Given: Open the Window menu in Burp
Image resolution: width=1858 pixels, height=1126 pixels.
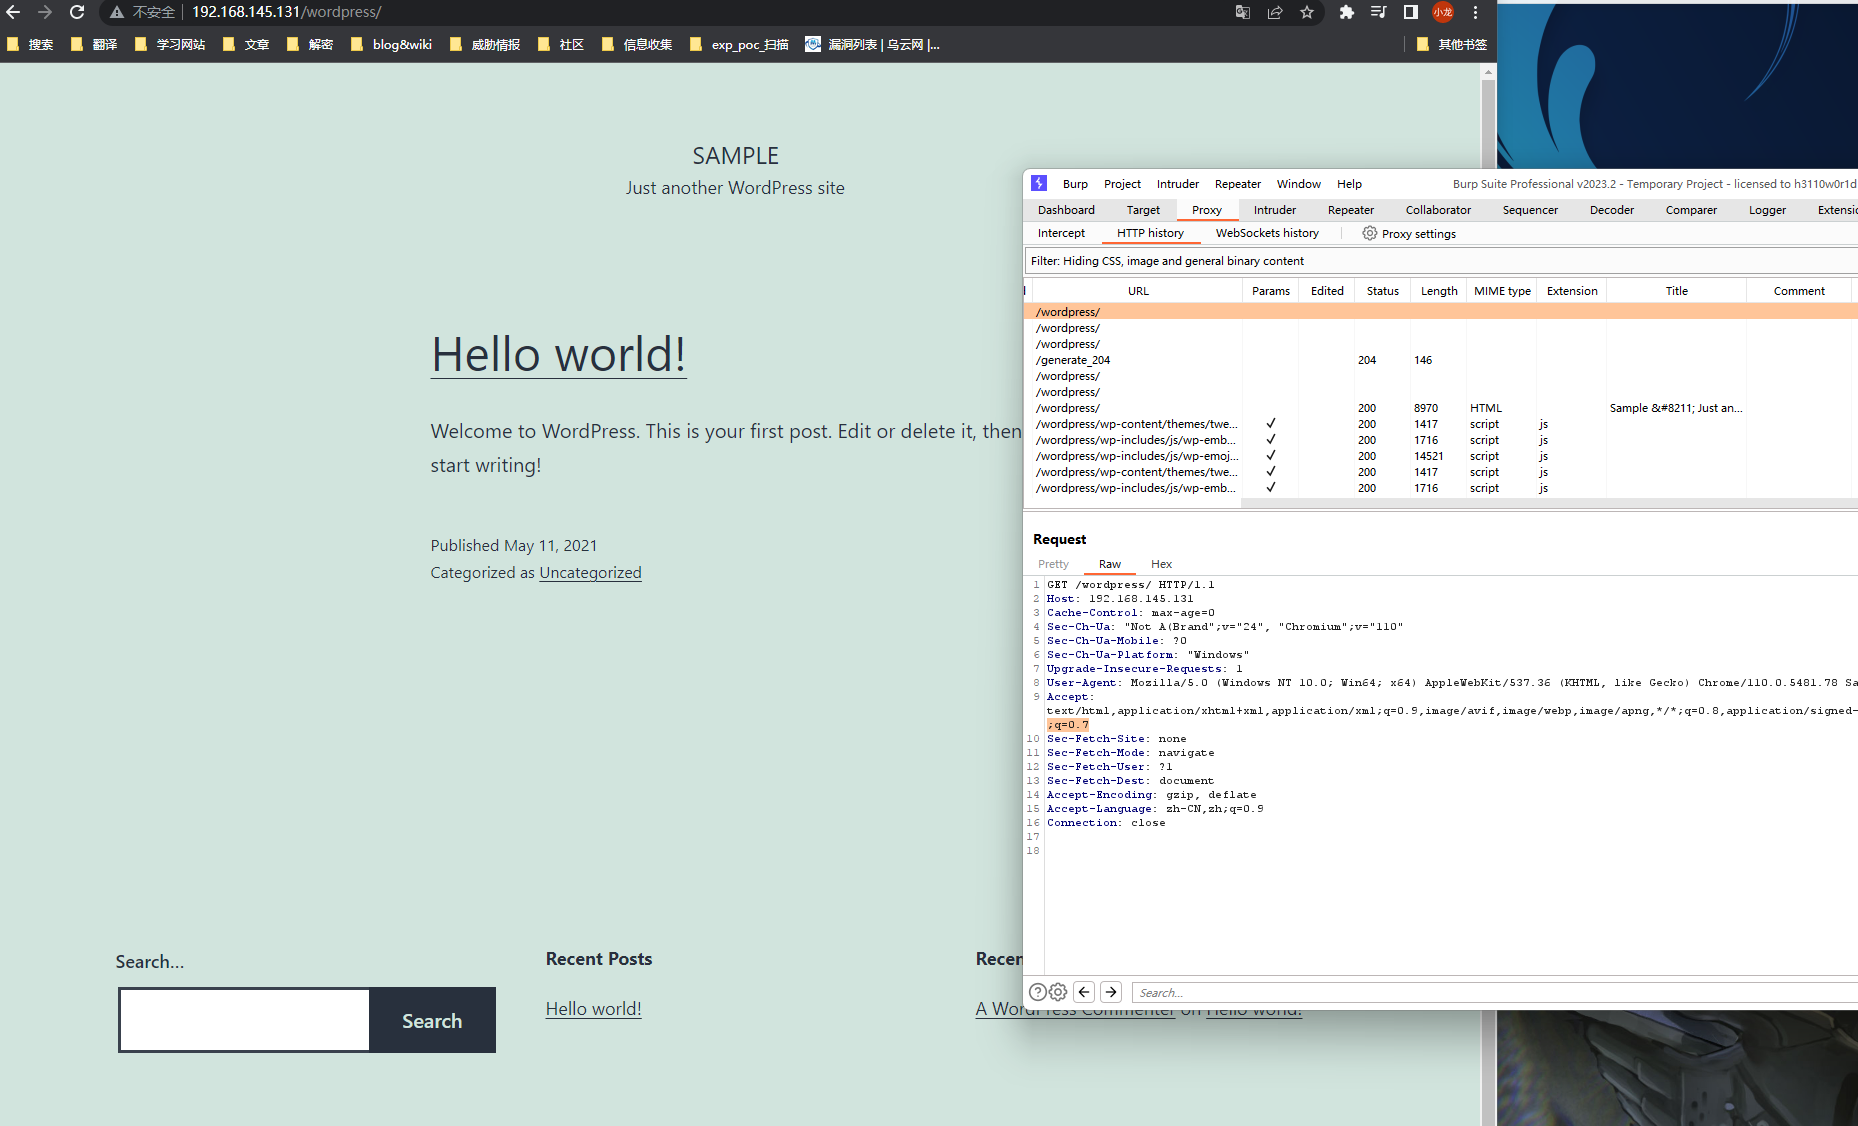Looking at the screenshot, I should click(1298, 184).
